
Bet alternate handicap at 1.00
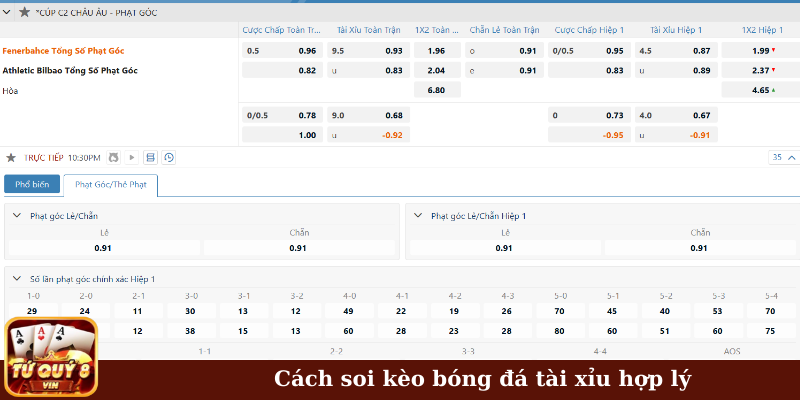[x=283, y=135]
